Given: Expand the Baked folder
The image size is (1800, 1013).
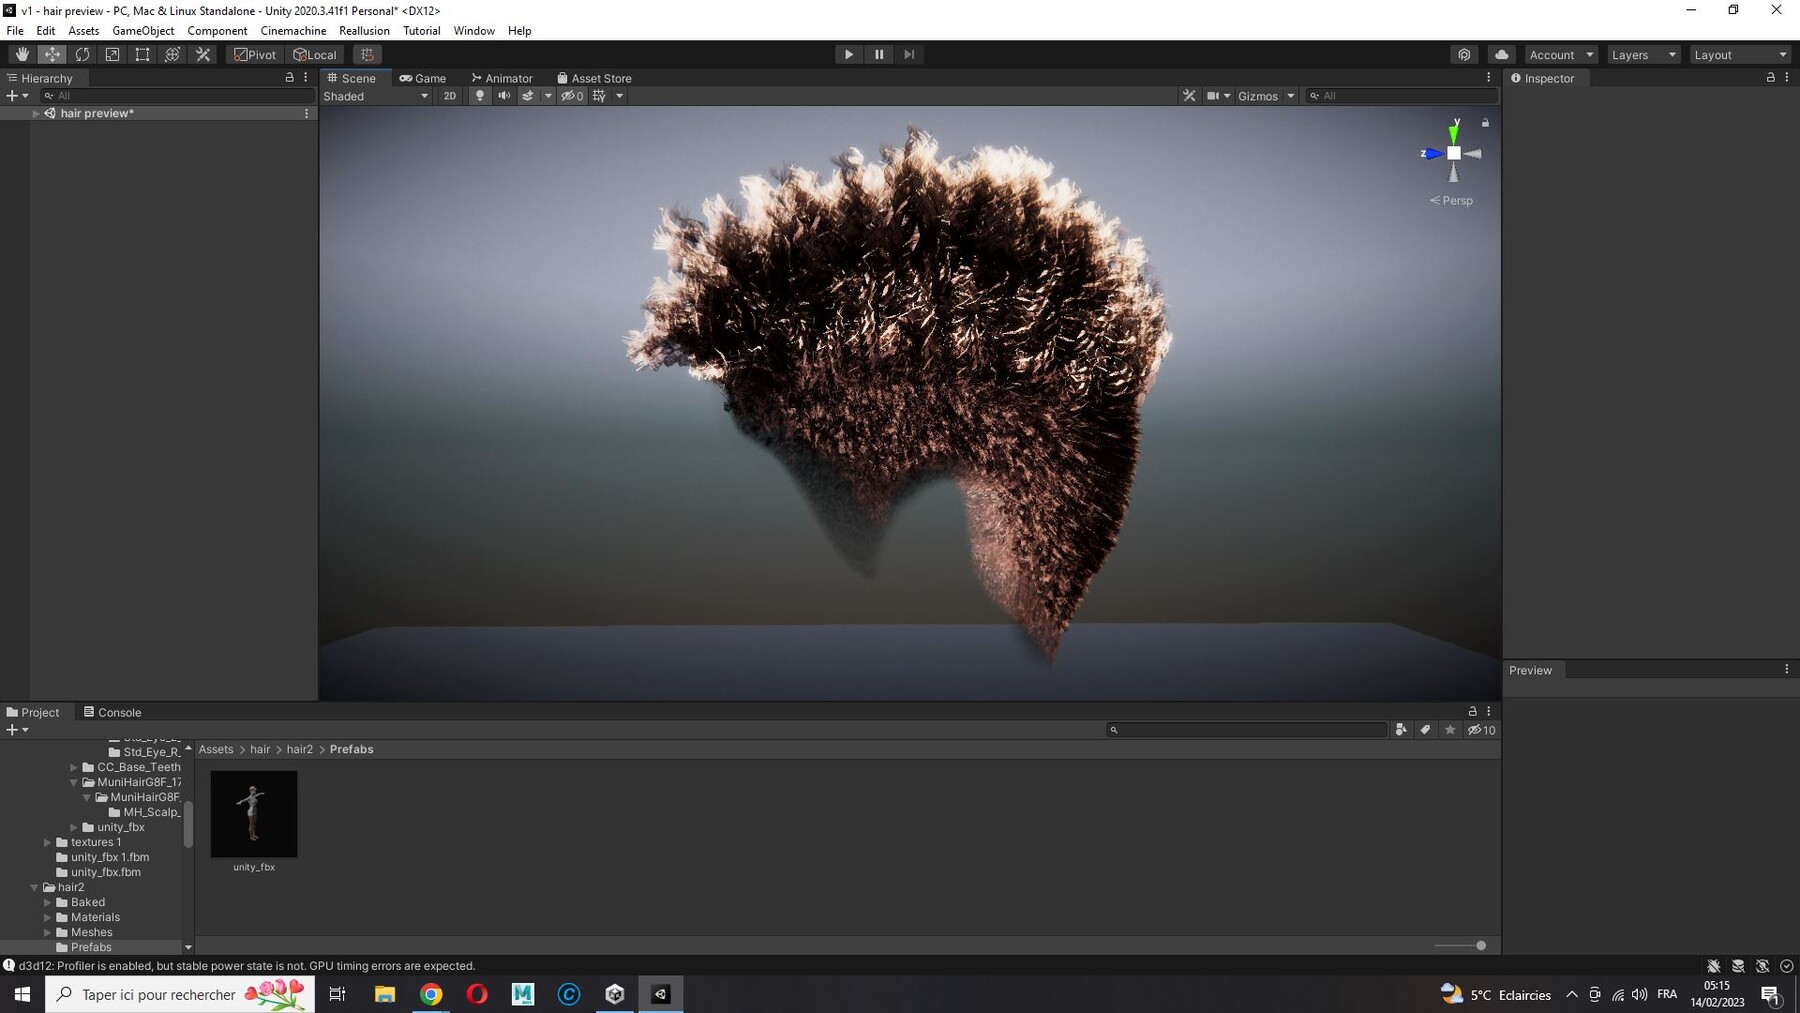Looking at the screenshot, I should pyautogui.click(x=47, y=902).
